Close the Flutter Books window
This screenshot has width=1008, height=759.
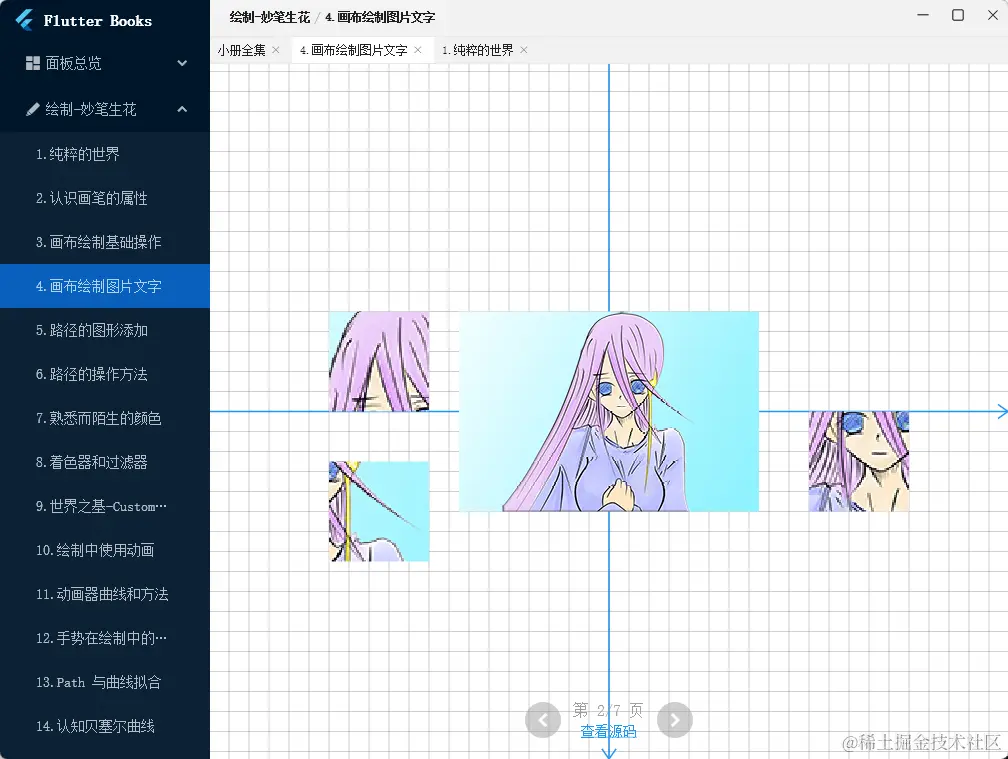(x=993, y=15)
